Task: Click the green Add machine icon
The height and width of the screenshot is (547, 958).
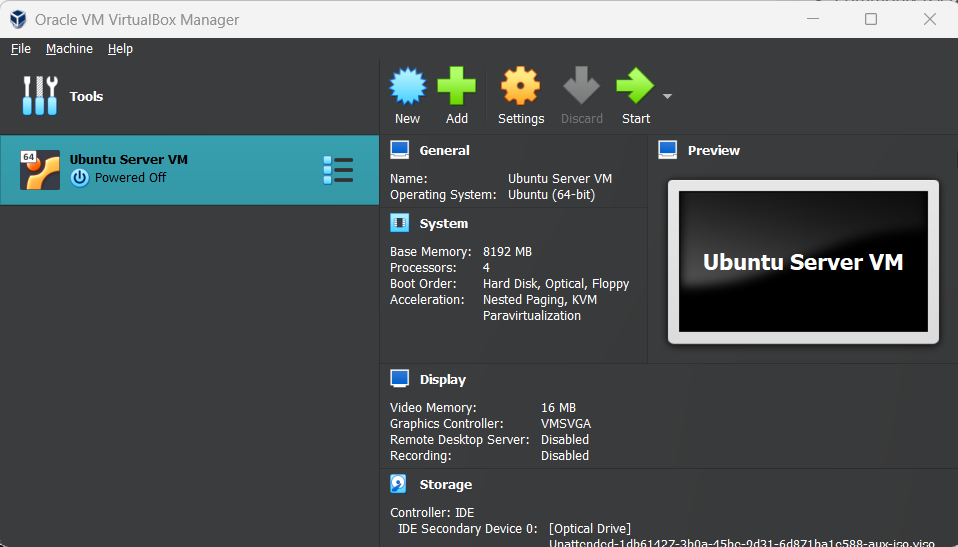Action: tap(456, 86)
